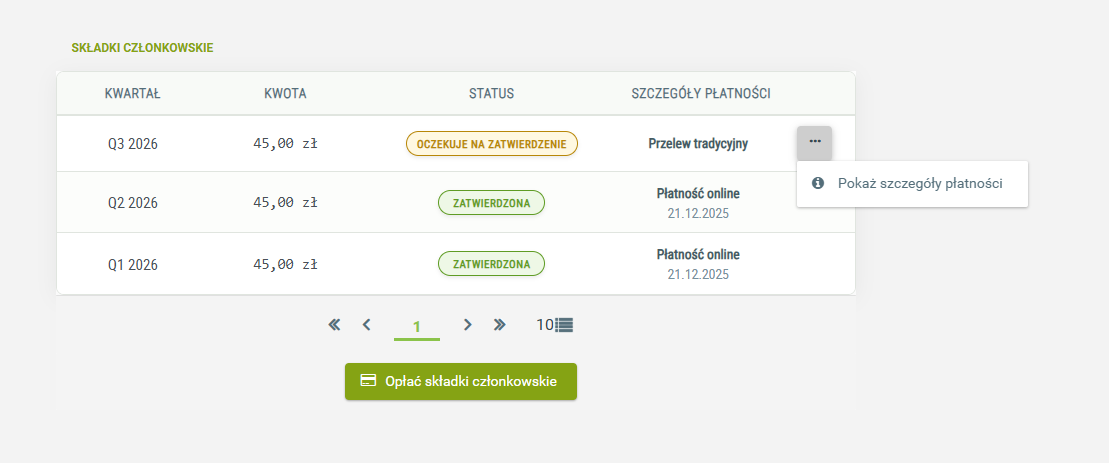Viewport: 1109px width, 463px height.
Task: Click the credit card icon on the pay button
Action: tap(368, 381)
